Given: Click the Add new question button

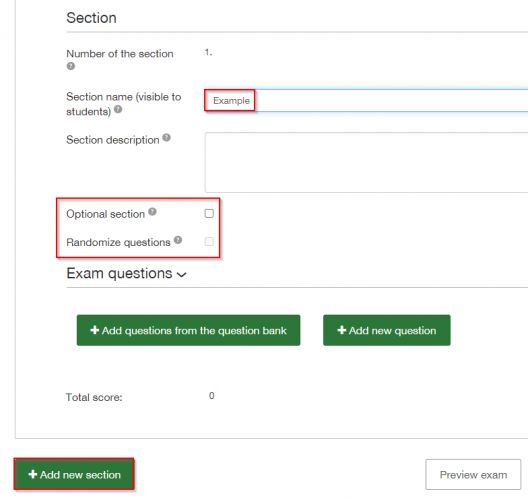Looking at the screenshot, I should (387, 330).
